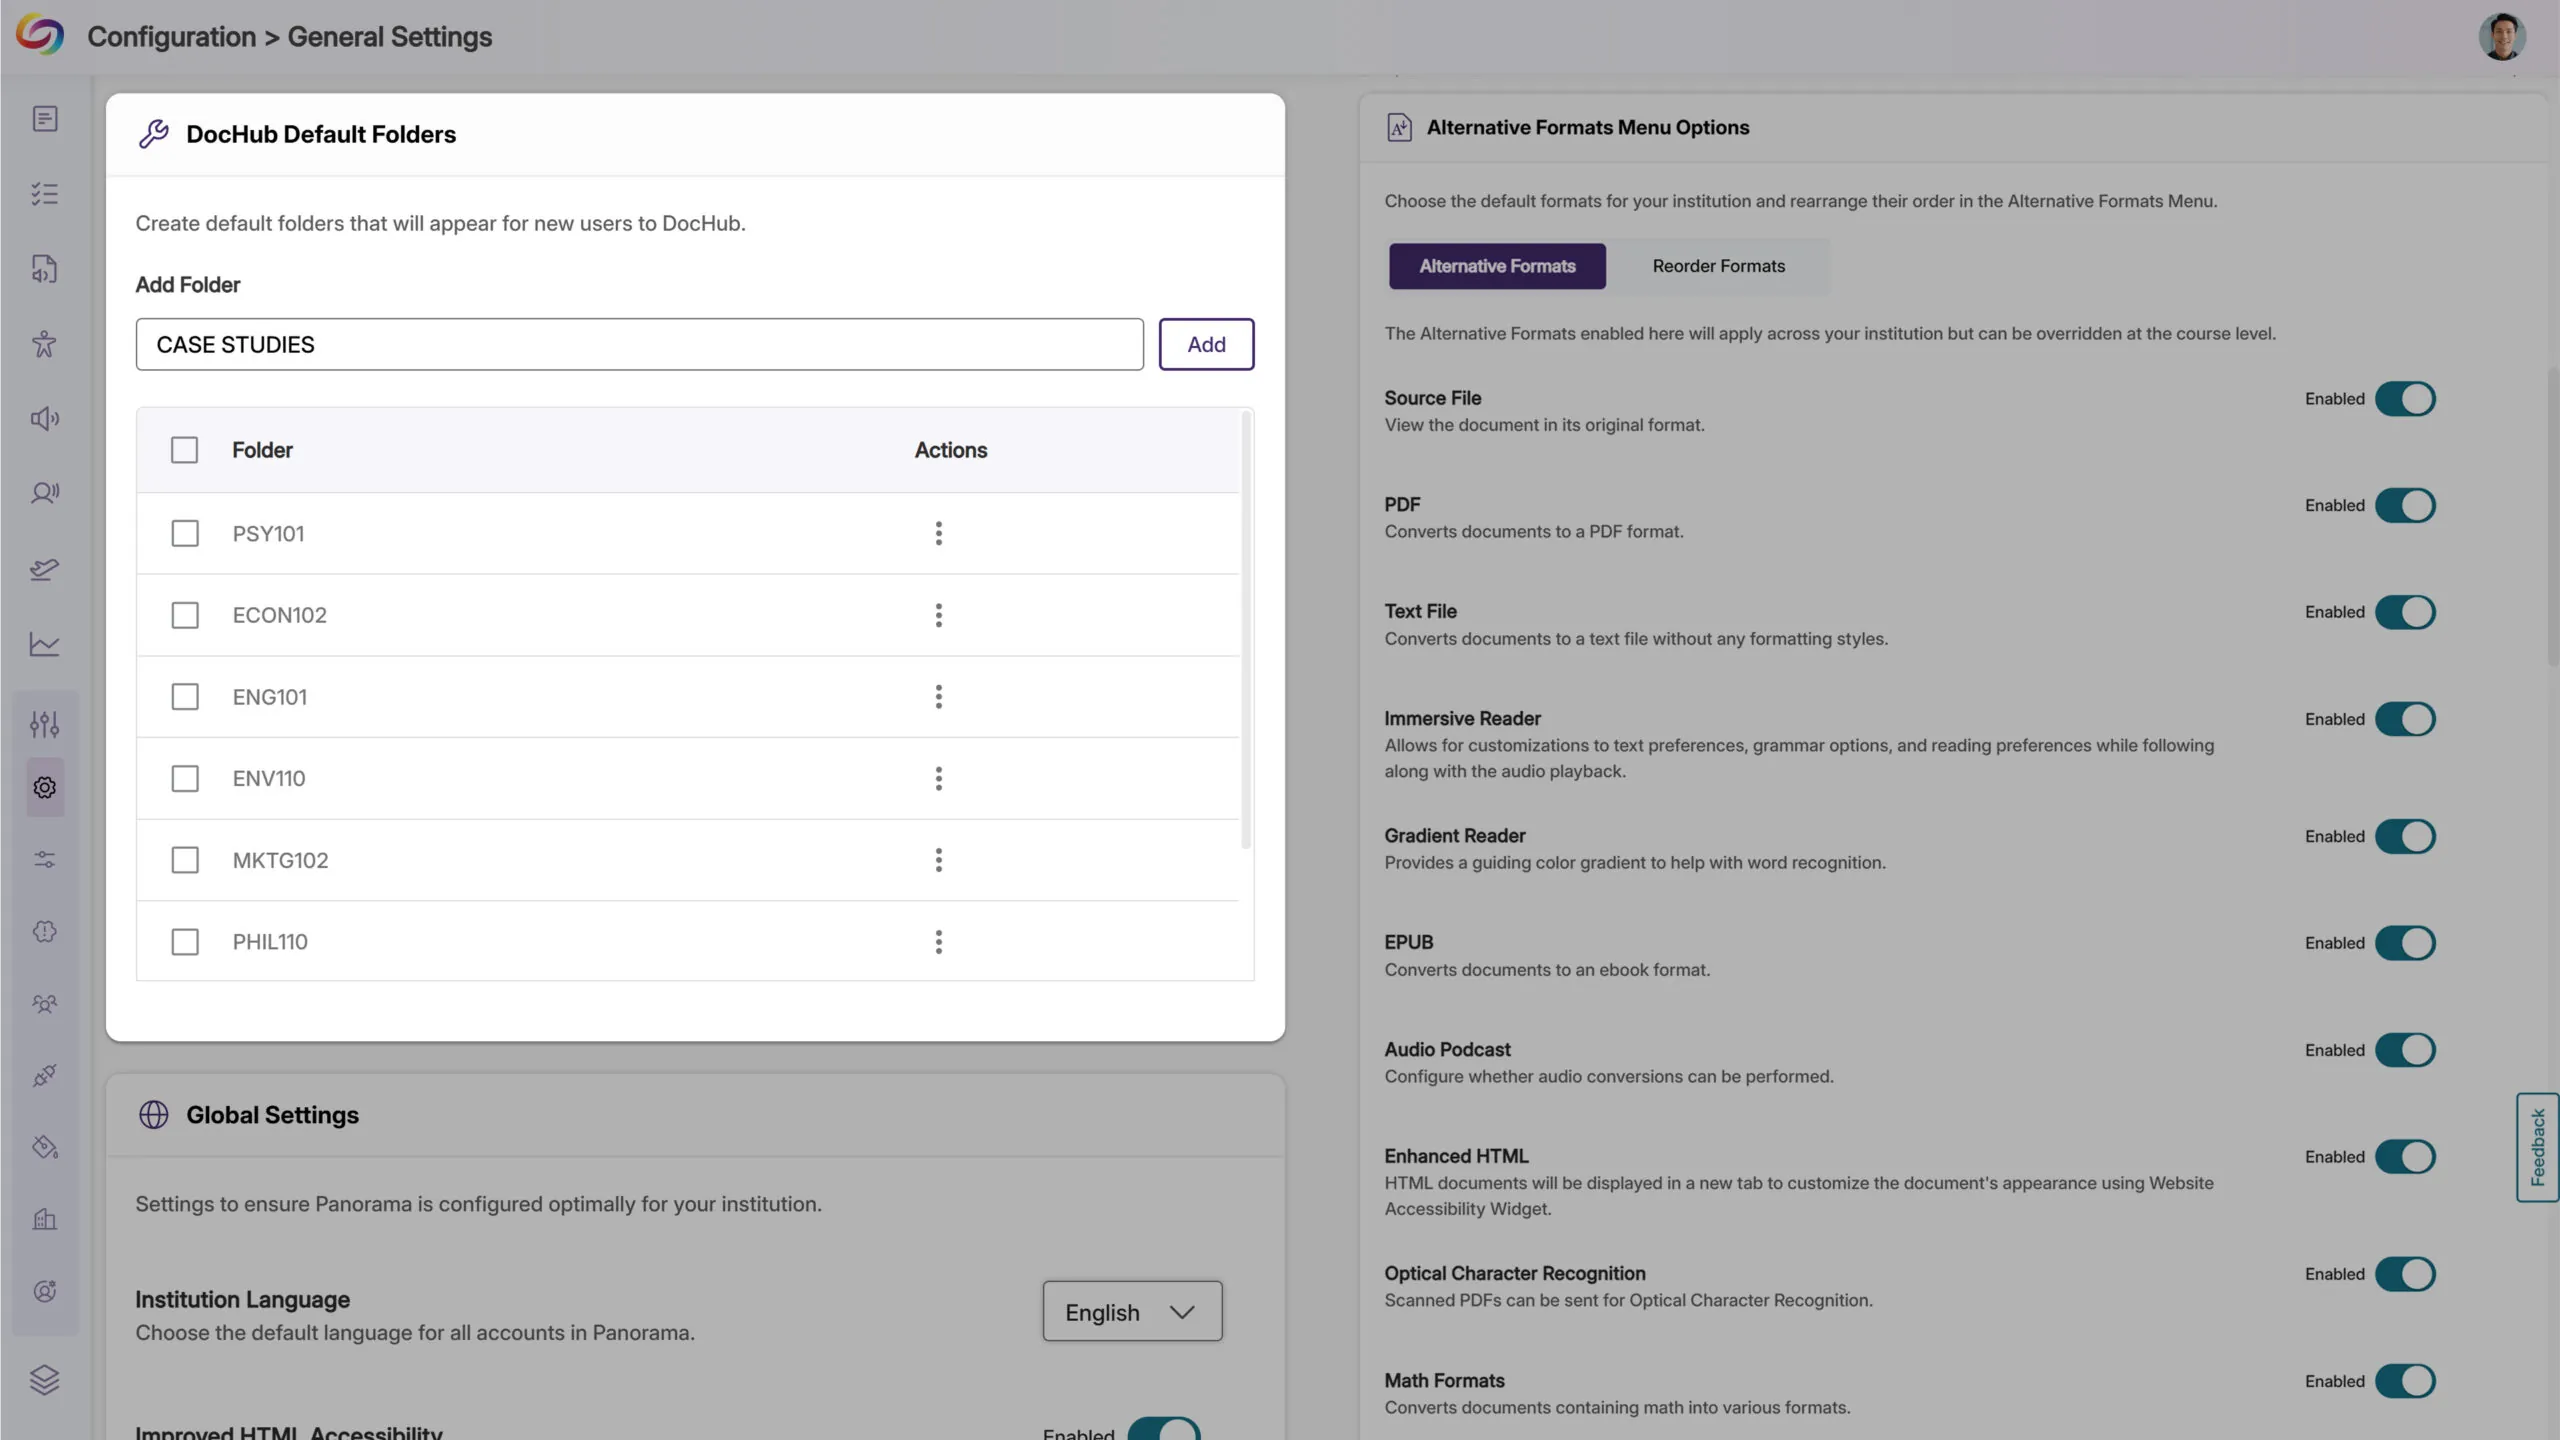Select the Alternative Formats tab
This screenshot has width=2560, height=1440.
[1497, 266]
